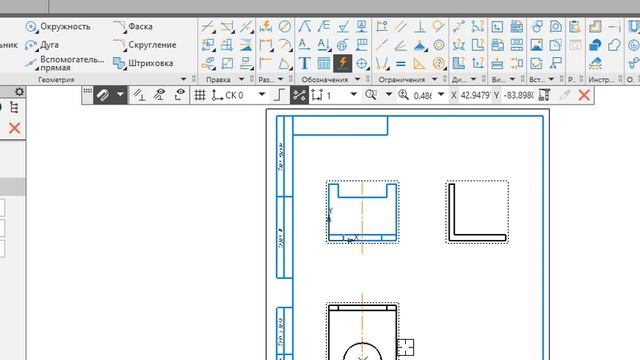640x360 pixels.
Task: Toggle the snapping magnet button
Action: point(103,95)
